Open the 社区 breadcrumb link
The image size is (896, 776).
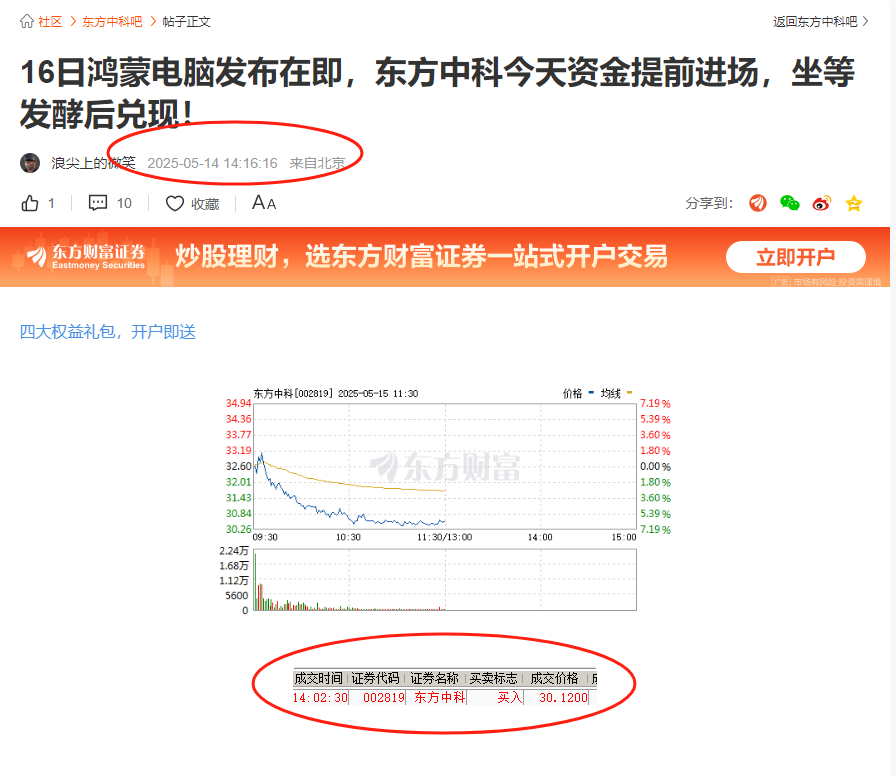50,22
